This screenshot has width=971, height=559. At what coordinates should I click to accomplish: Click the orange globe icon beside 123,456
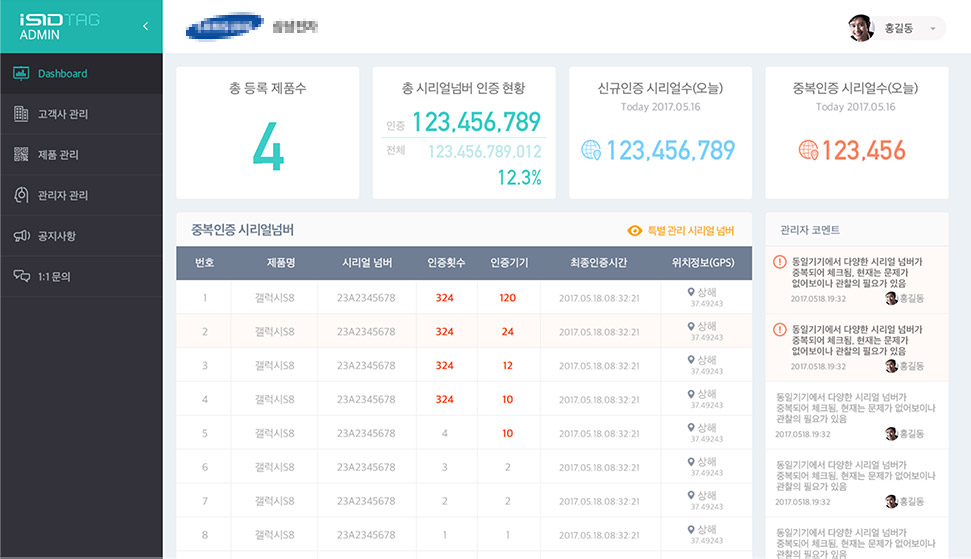pyautogui.click(x=808, y=150)
